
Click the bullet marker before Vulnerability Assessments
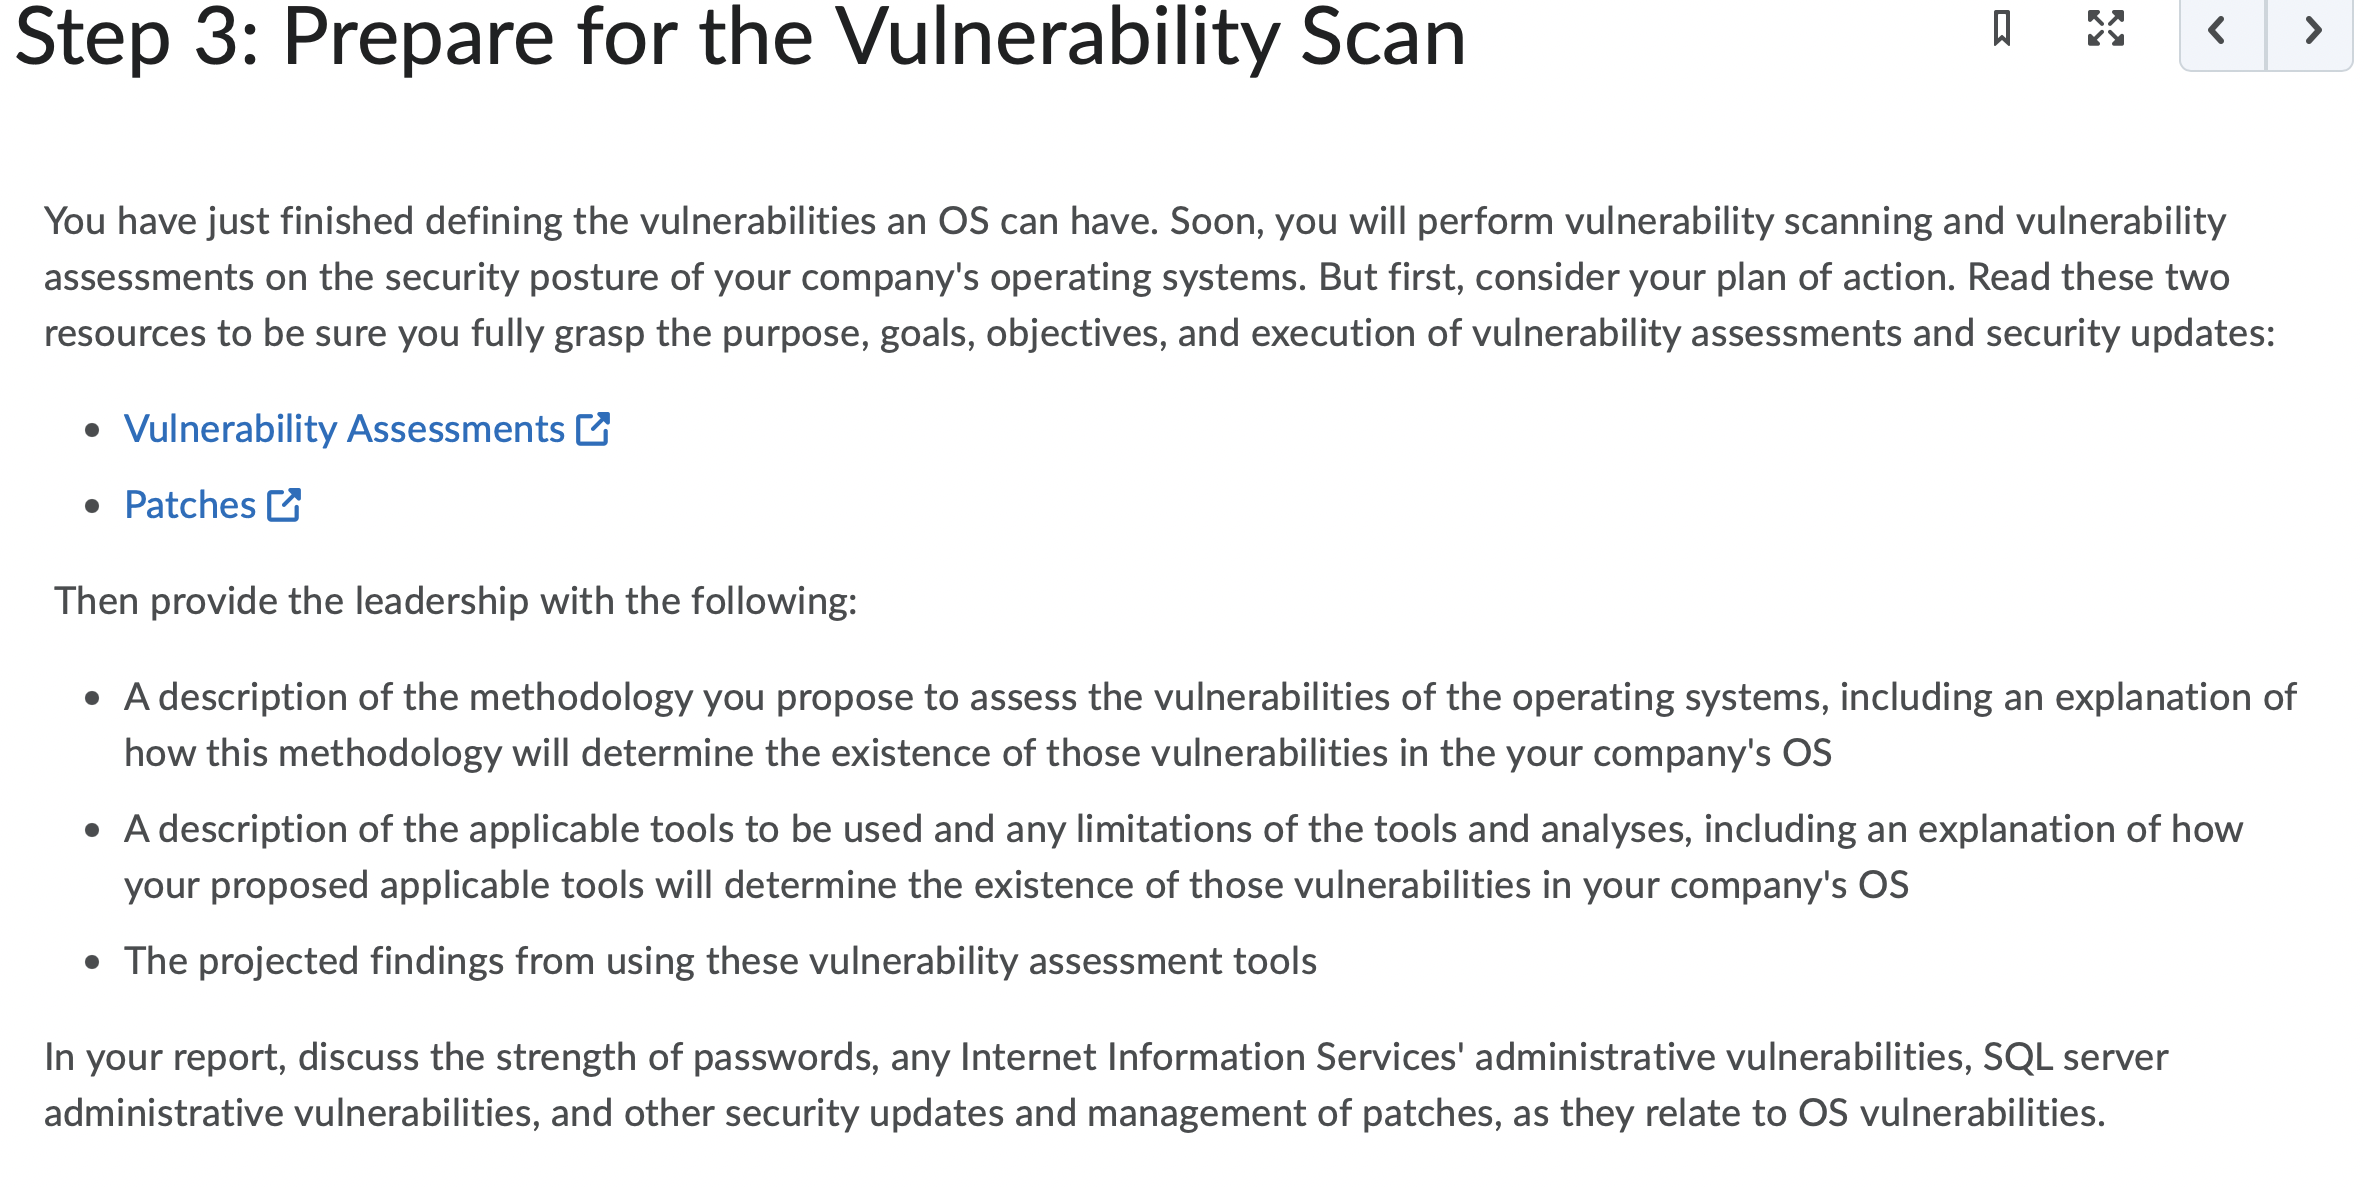tap(93, 431)
